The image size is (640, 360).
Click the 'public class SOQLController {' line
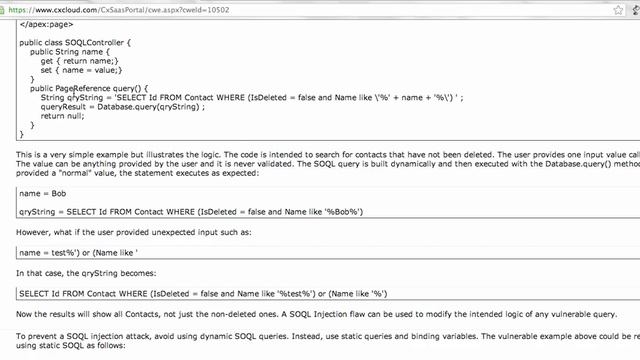75,42
